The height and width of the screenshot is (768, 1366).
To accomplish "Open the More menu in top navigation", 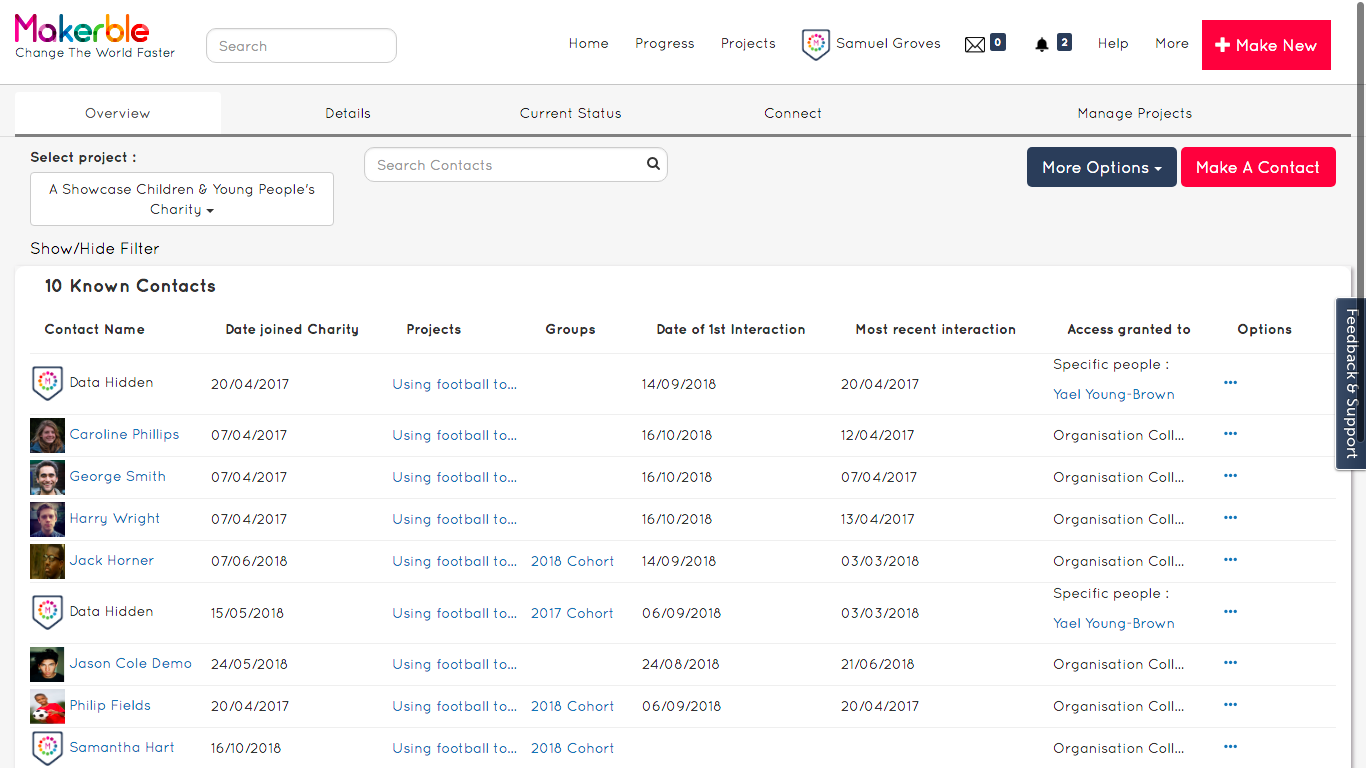I will coord(1172,44).
